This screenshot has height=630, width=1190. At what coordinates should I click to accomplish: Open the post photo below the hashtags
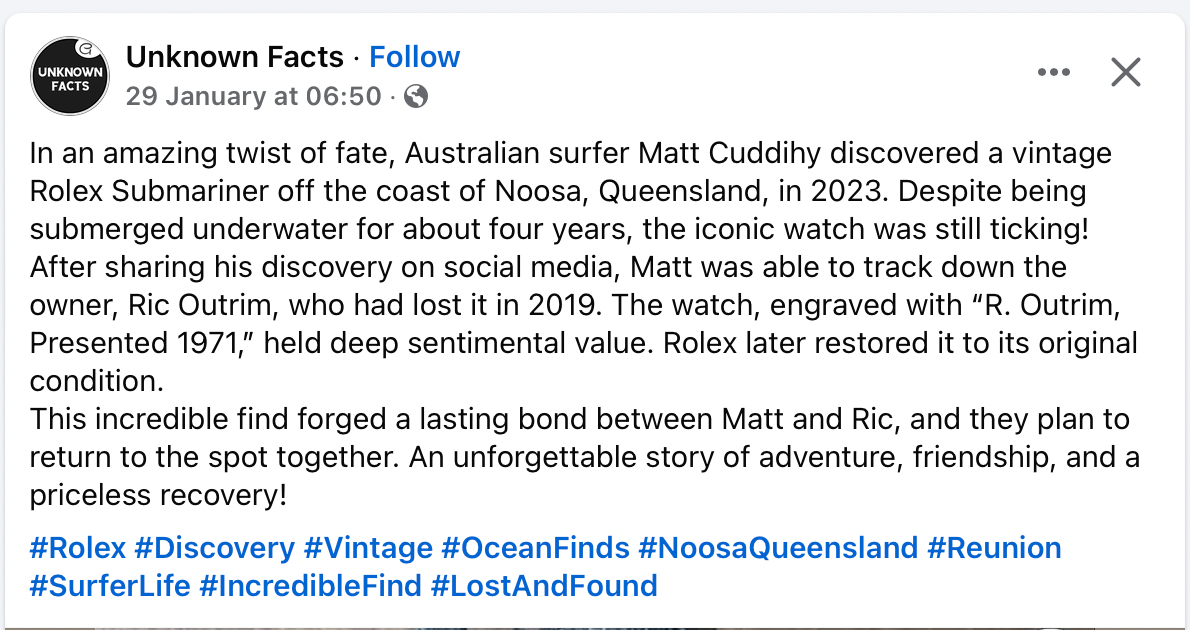coord(595,626)
